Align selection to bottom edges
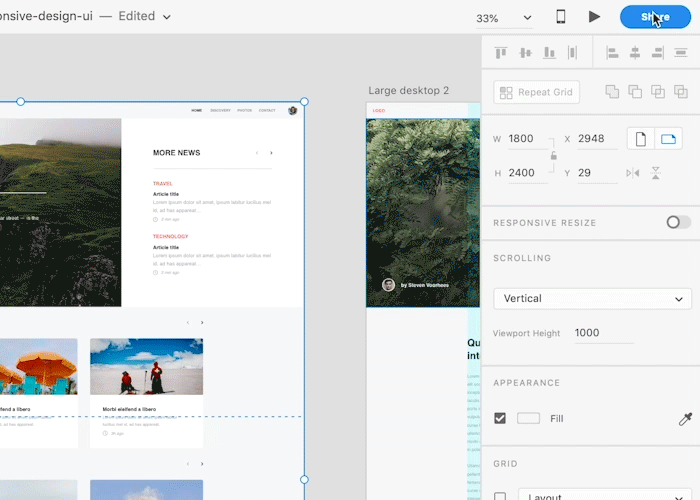 tap(549, 53)
